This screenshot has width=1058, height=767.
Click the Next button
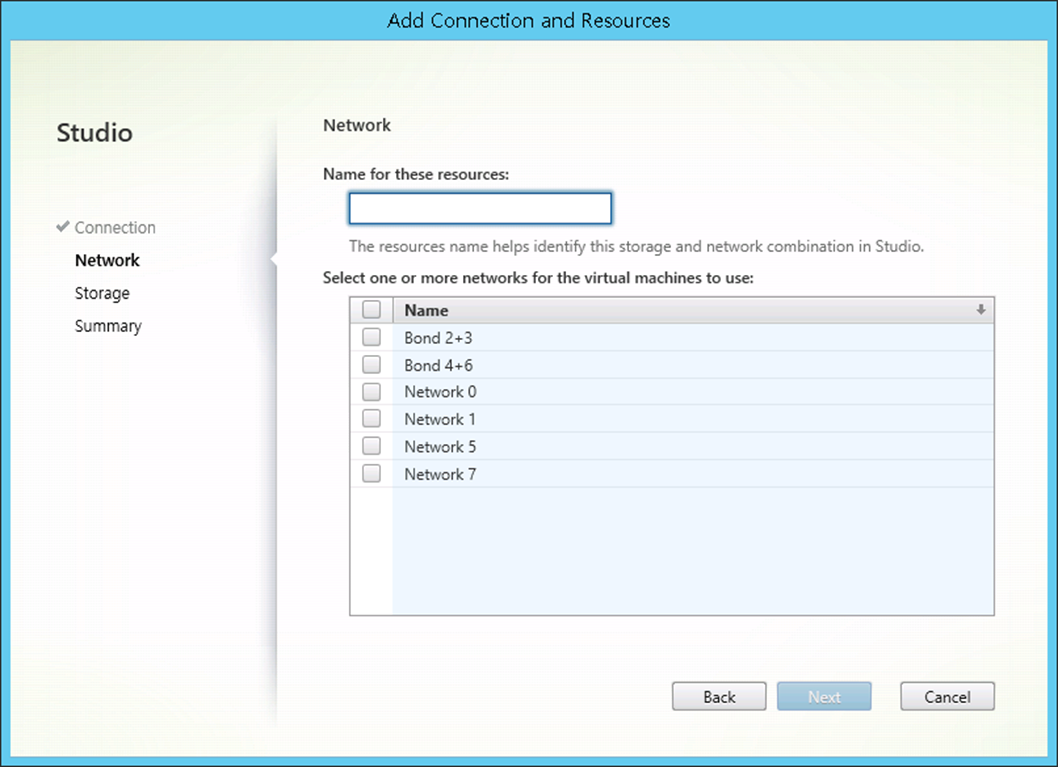[824, 696]
